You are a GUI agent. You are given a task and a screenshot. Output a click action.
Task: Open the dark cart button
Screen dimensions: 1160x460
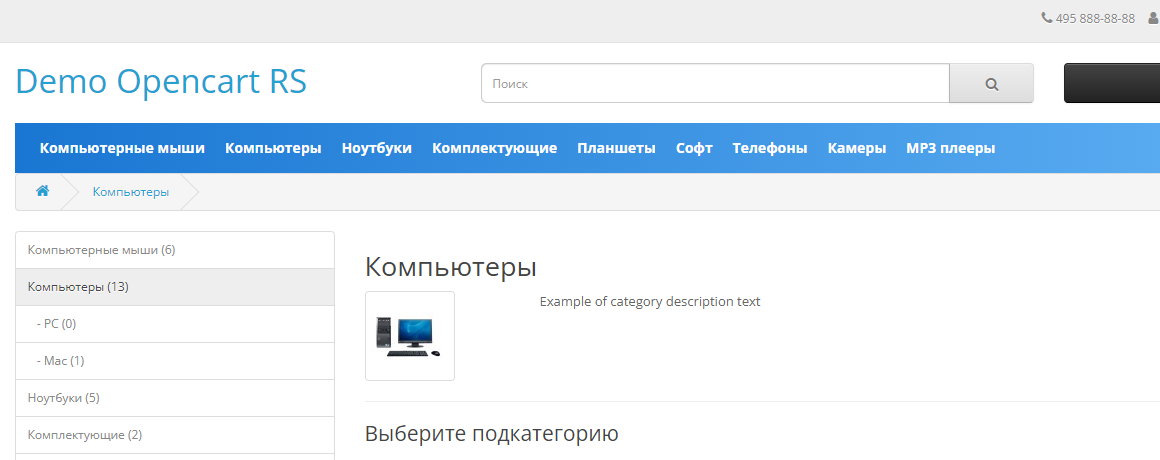1111,84
